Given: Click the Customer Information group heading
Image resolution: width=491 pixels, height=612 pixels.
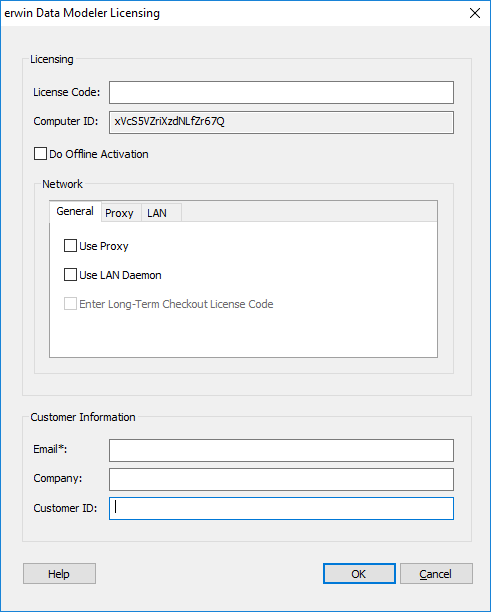Looking at the screenshot, I should coord(83,417).
